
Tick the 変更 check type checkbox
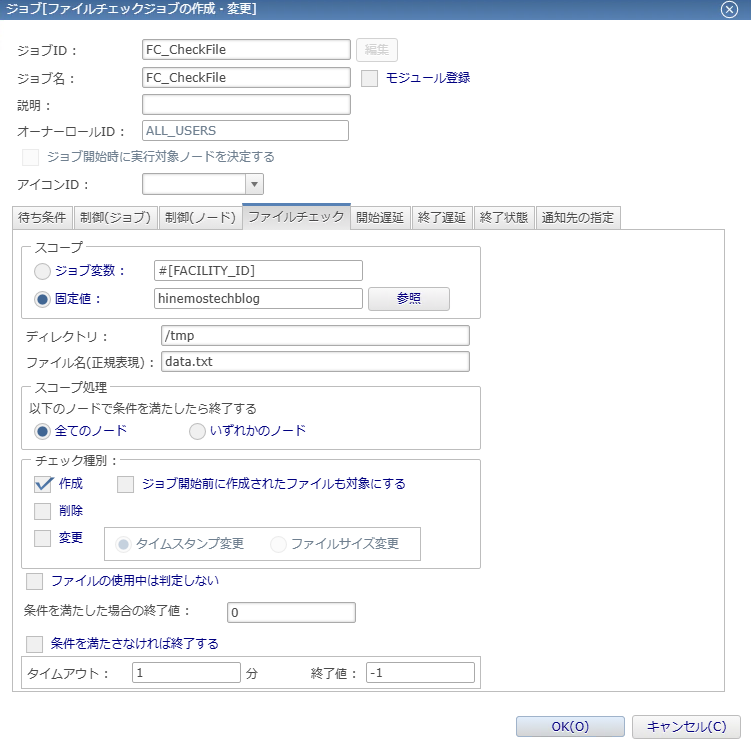click(43, 538)
